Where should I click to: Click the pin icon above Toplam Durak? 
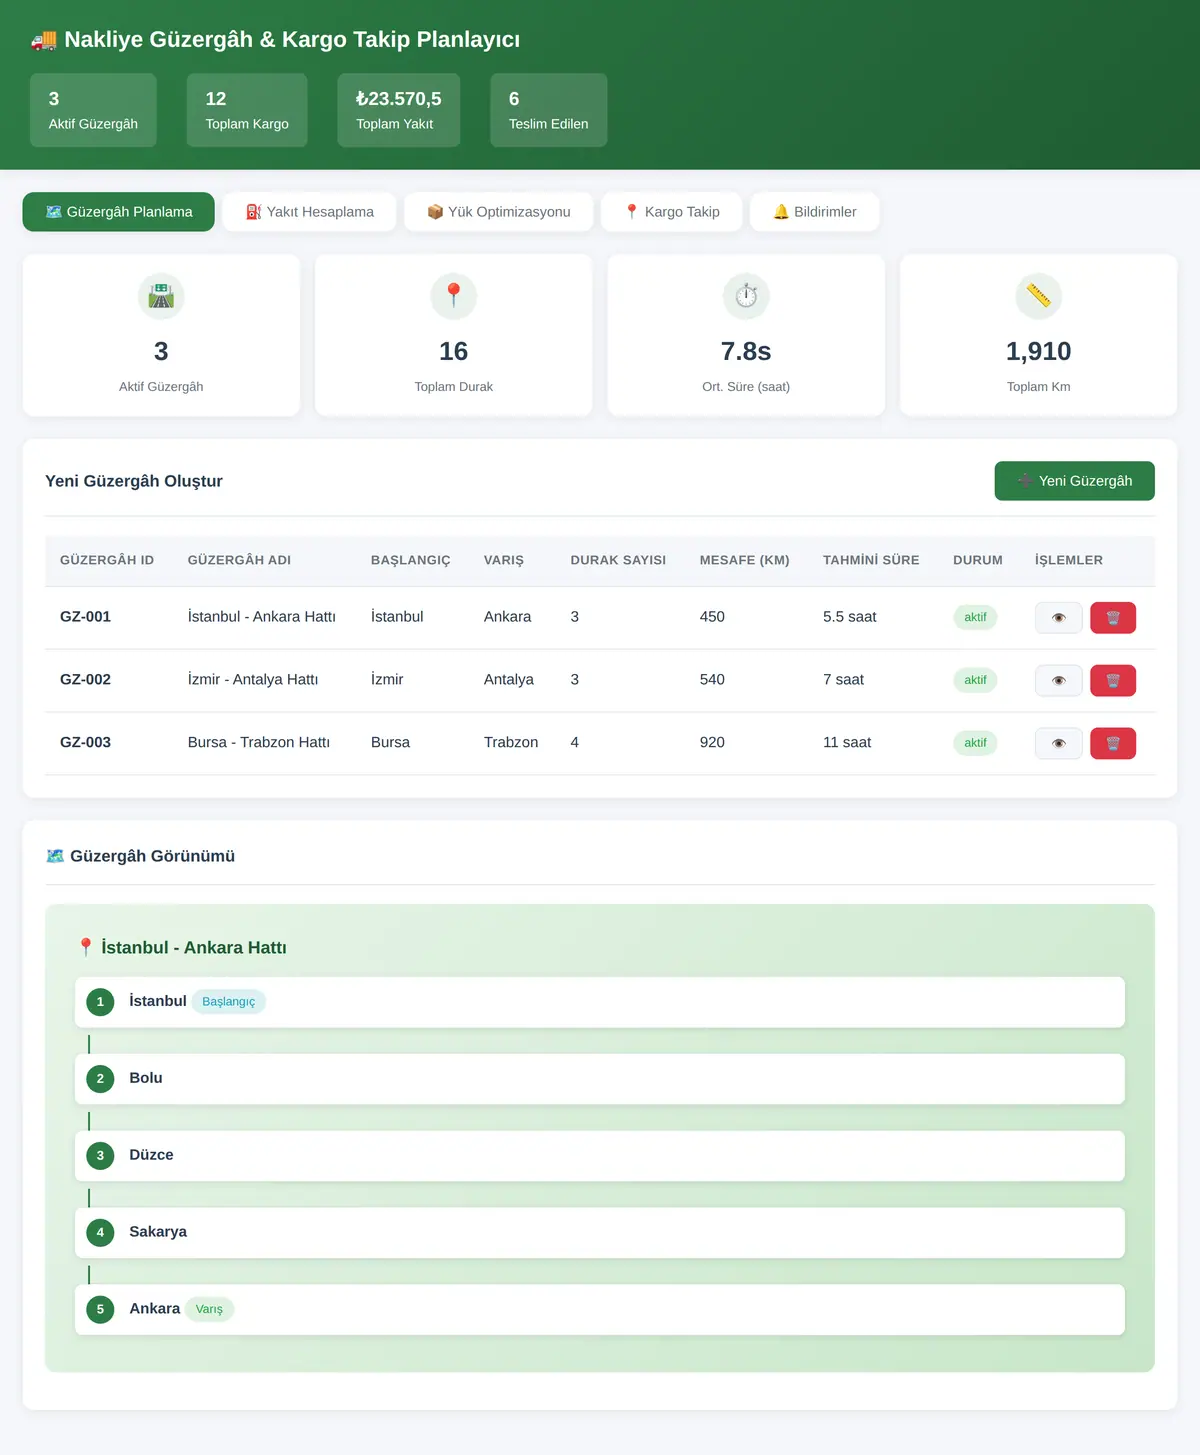point(454,296)
